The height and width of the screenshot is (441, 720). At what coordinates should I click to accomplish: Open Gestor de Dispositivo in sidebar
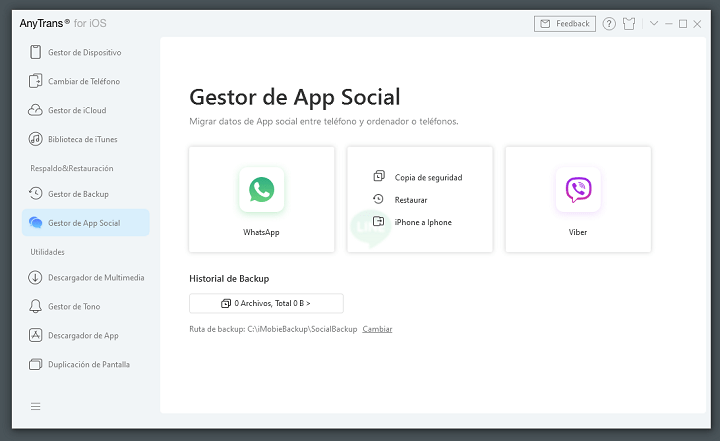pyautogui.click(x=85, y=52)
